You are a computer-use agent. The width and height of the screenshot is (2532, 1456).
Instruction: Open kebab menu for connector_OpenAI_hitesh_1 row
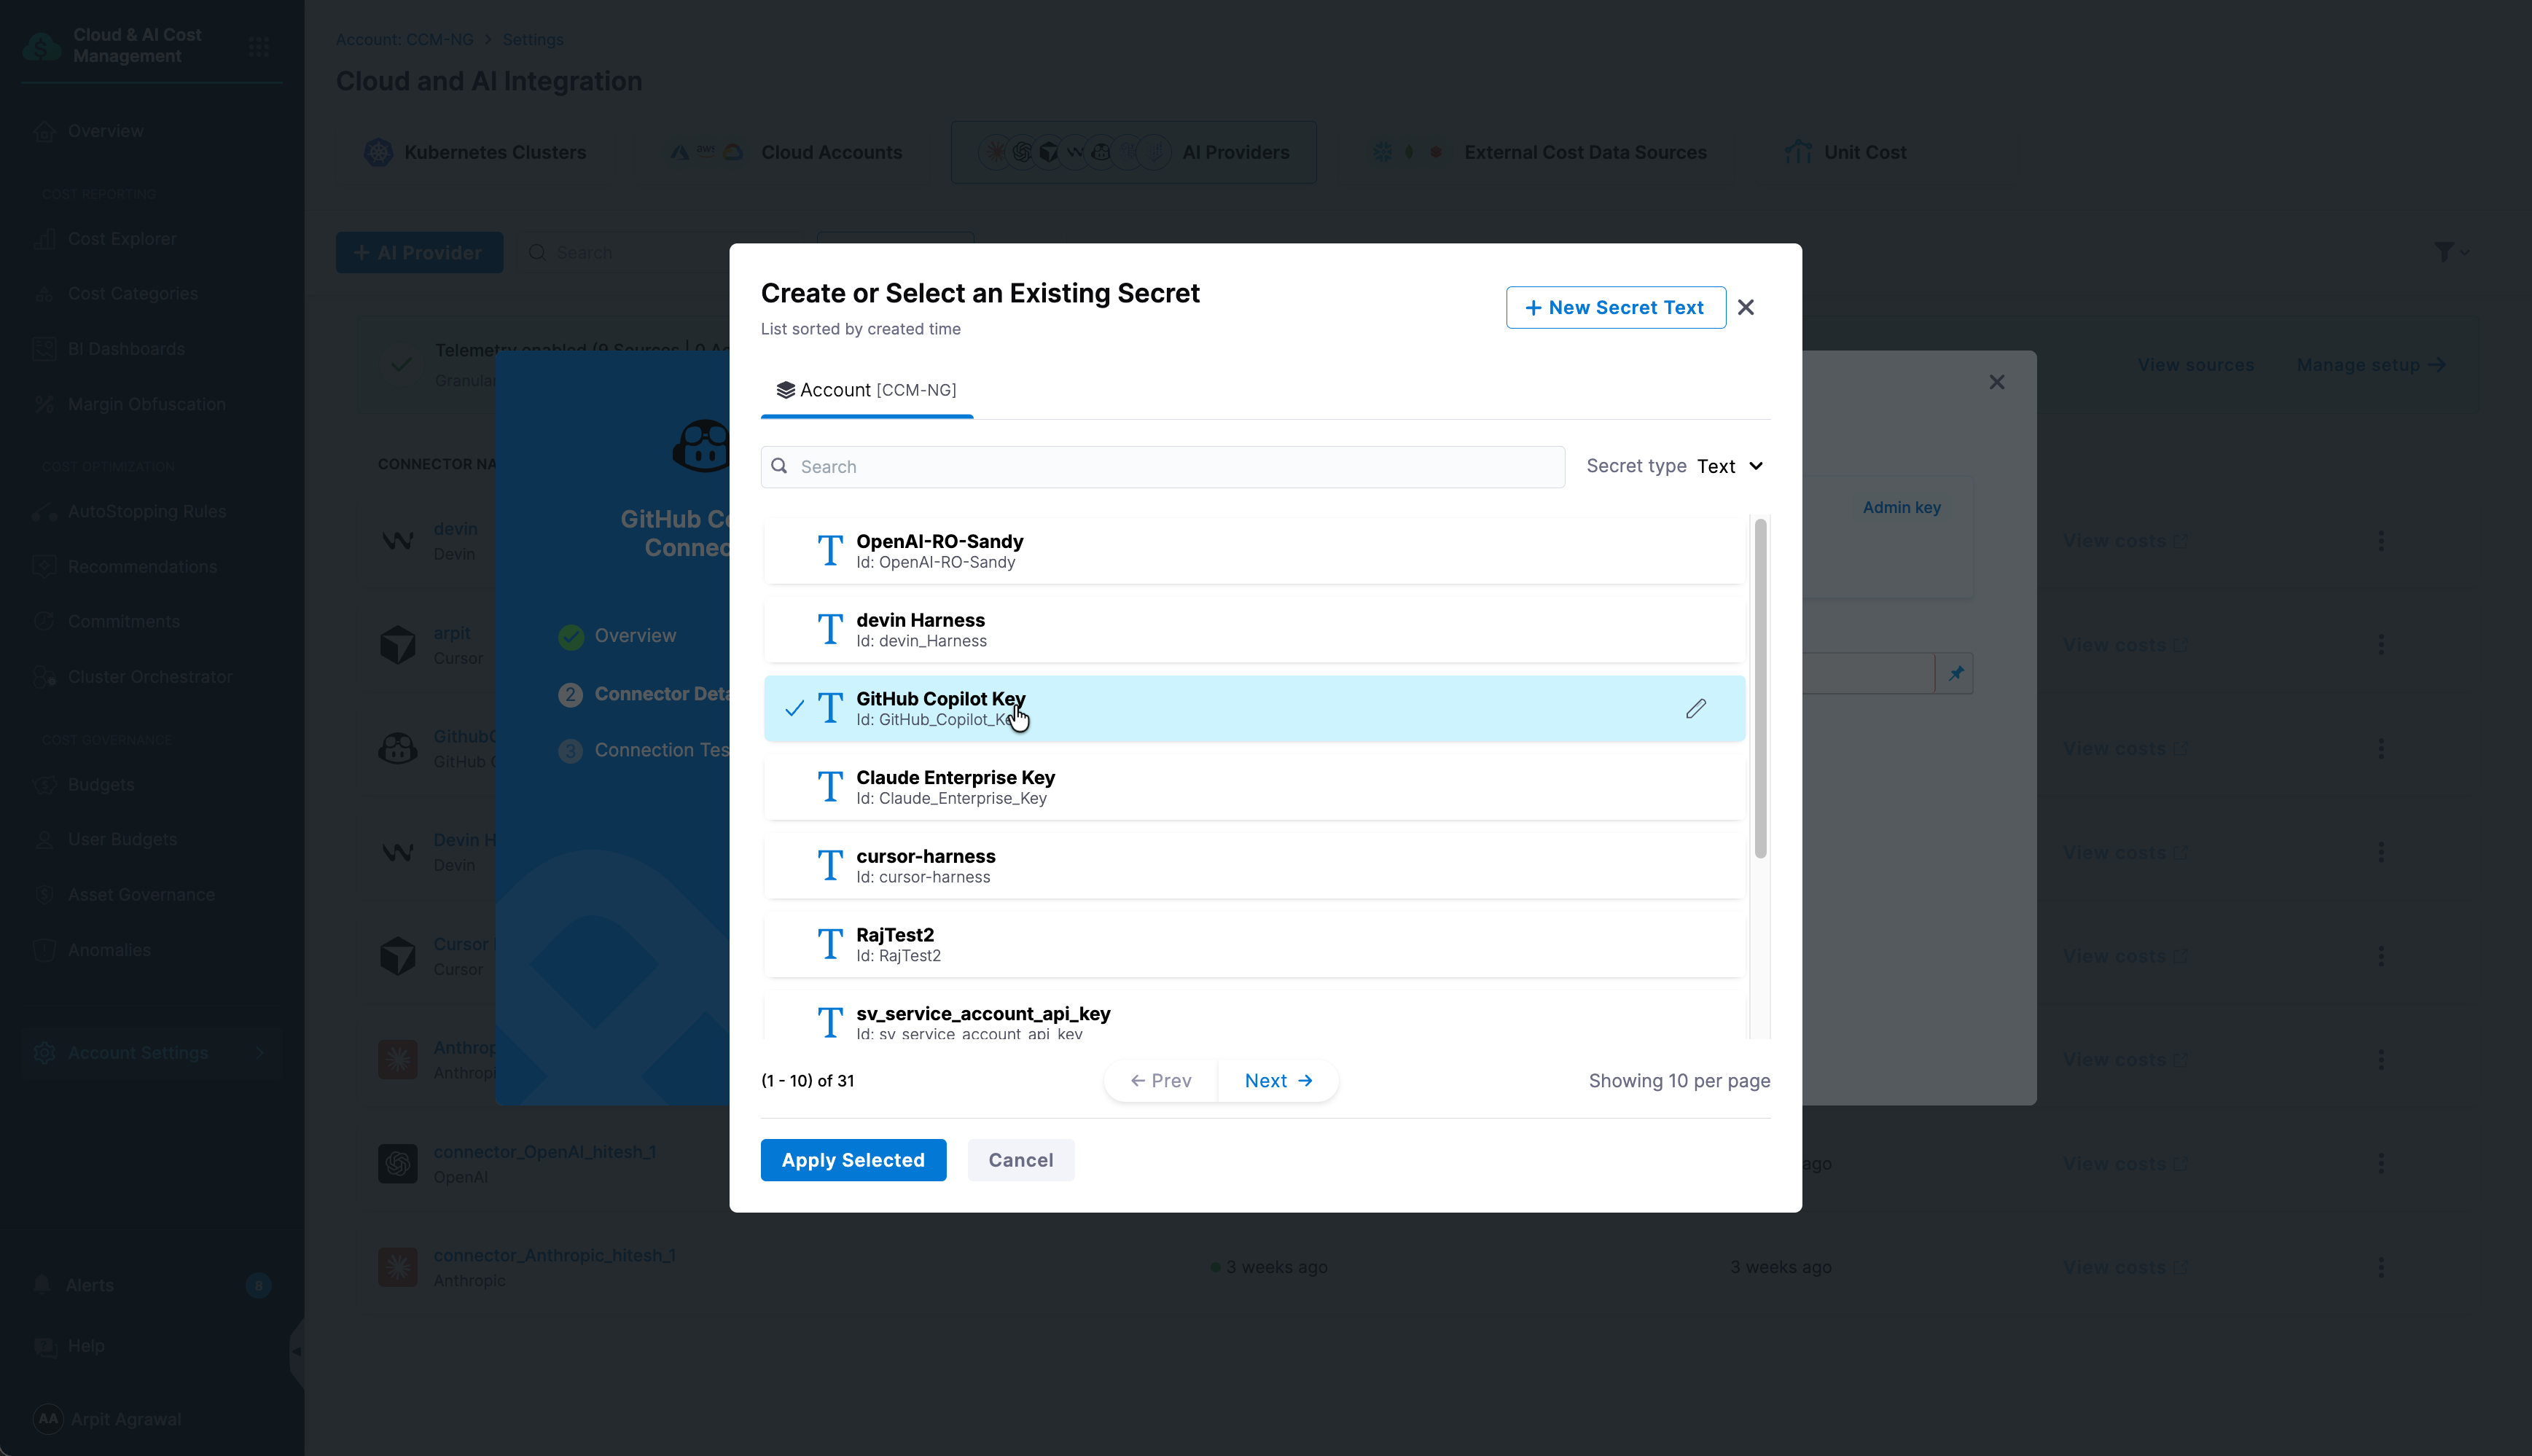2380,1163
